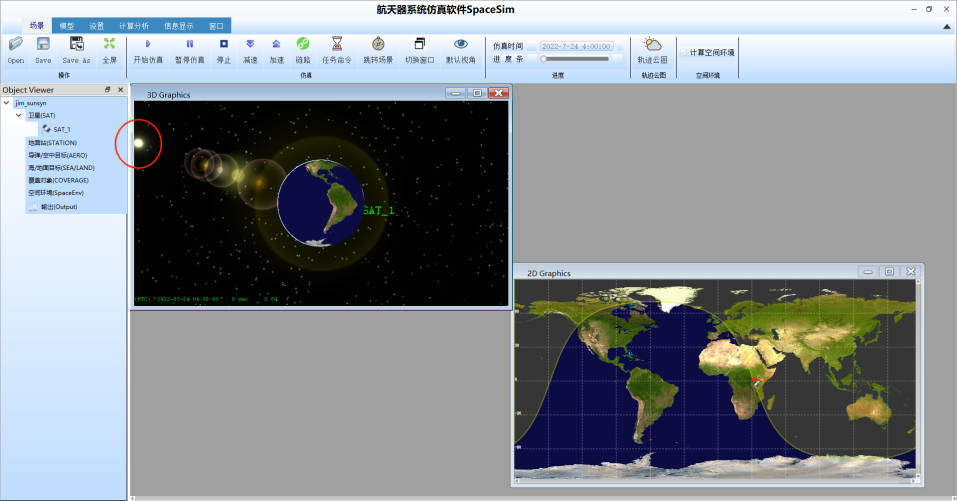Select the 输出(Output) tree item
This screenshot has height=501, width=957.
(x=59, y=207)
